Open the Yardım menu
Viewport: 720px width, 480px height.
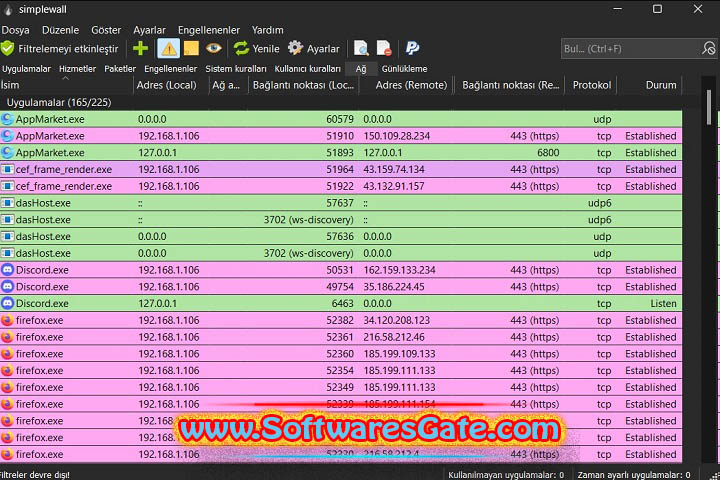(x=267, y=30)
